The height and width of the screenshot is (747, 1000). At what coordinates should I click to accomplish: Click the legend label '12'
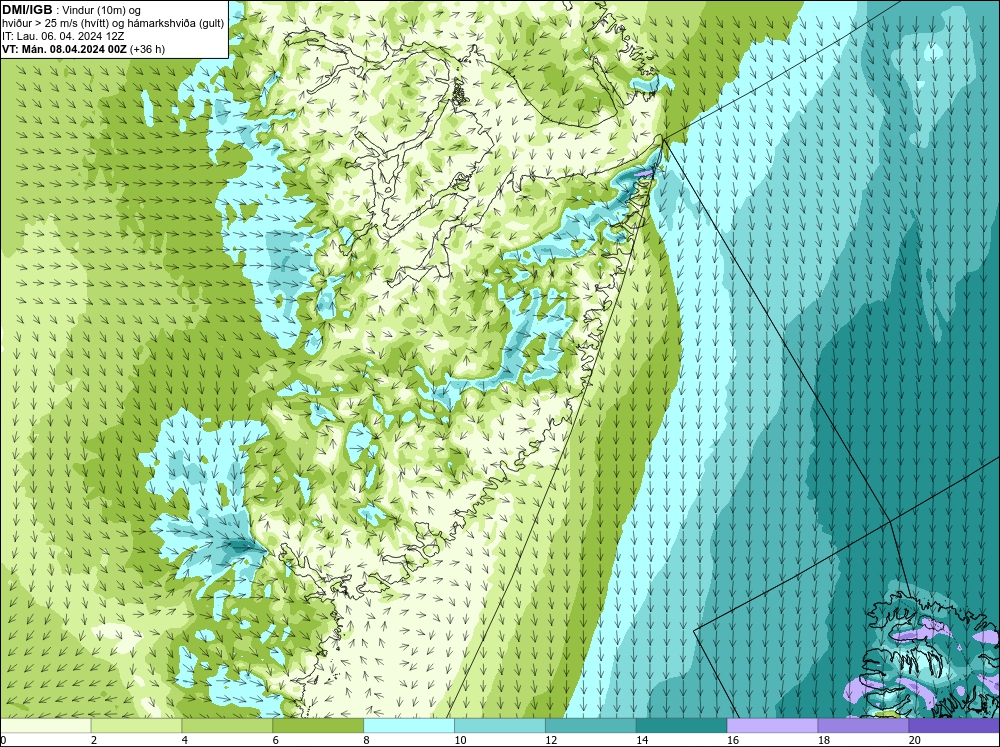pos(551,740)
